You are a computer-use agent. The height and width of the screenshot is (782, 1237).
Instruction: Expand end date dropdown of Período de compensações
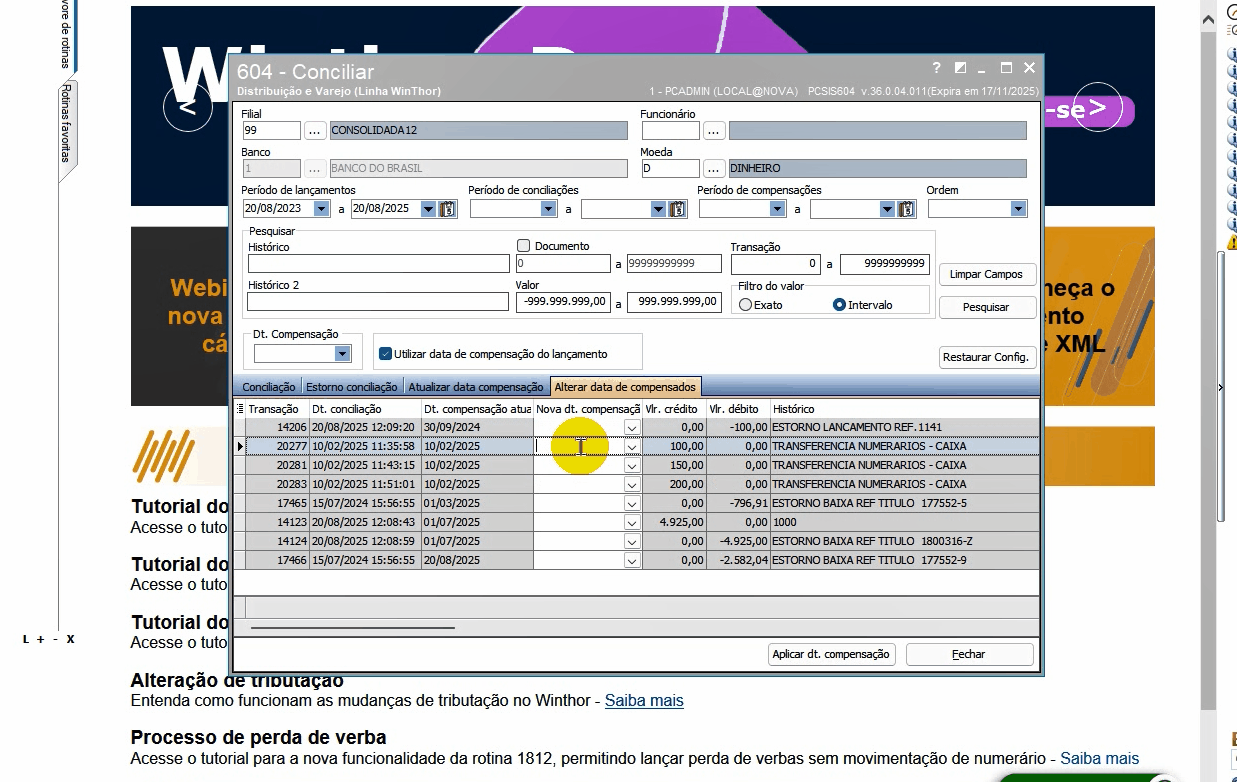[887, 209]
